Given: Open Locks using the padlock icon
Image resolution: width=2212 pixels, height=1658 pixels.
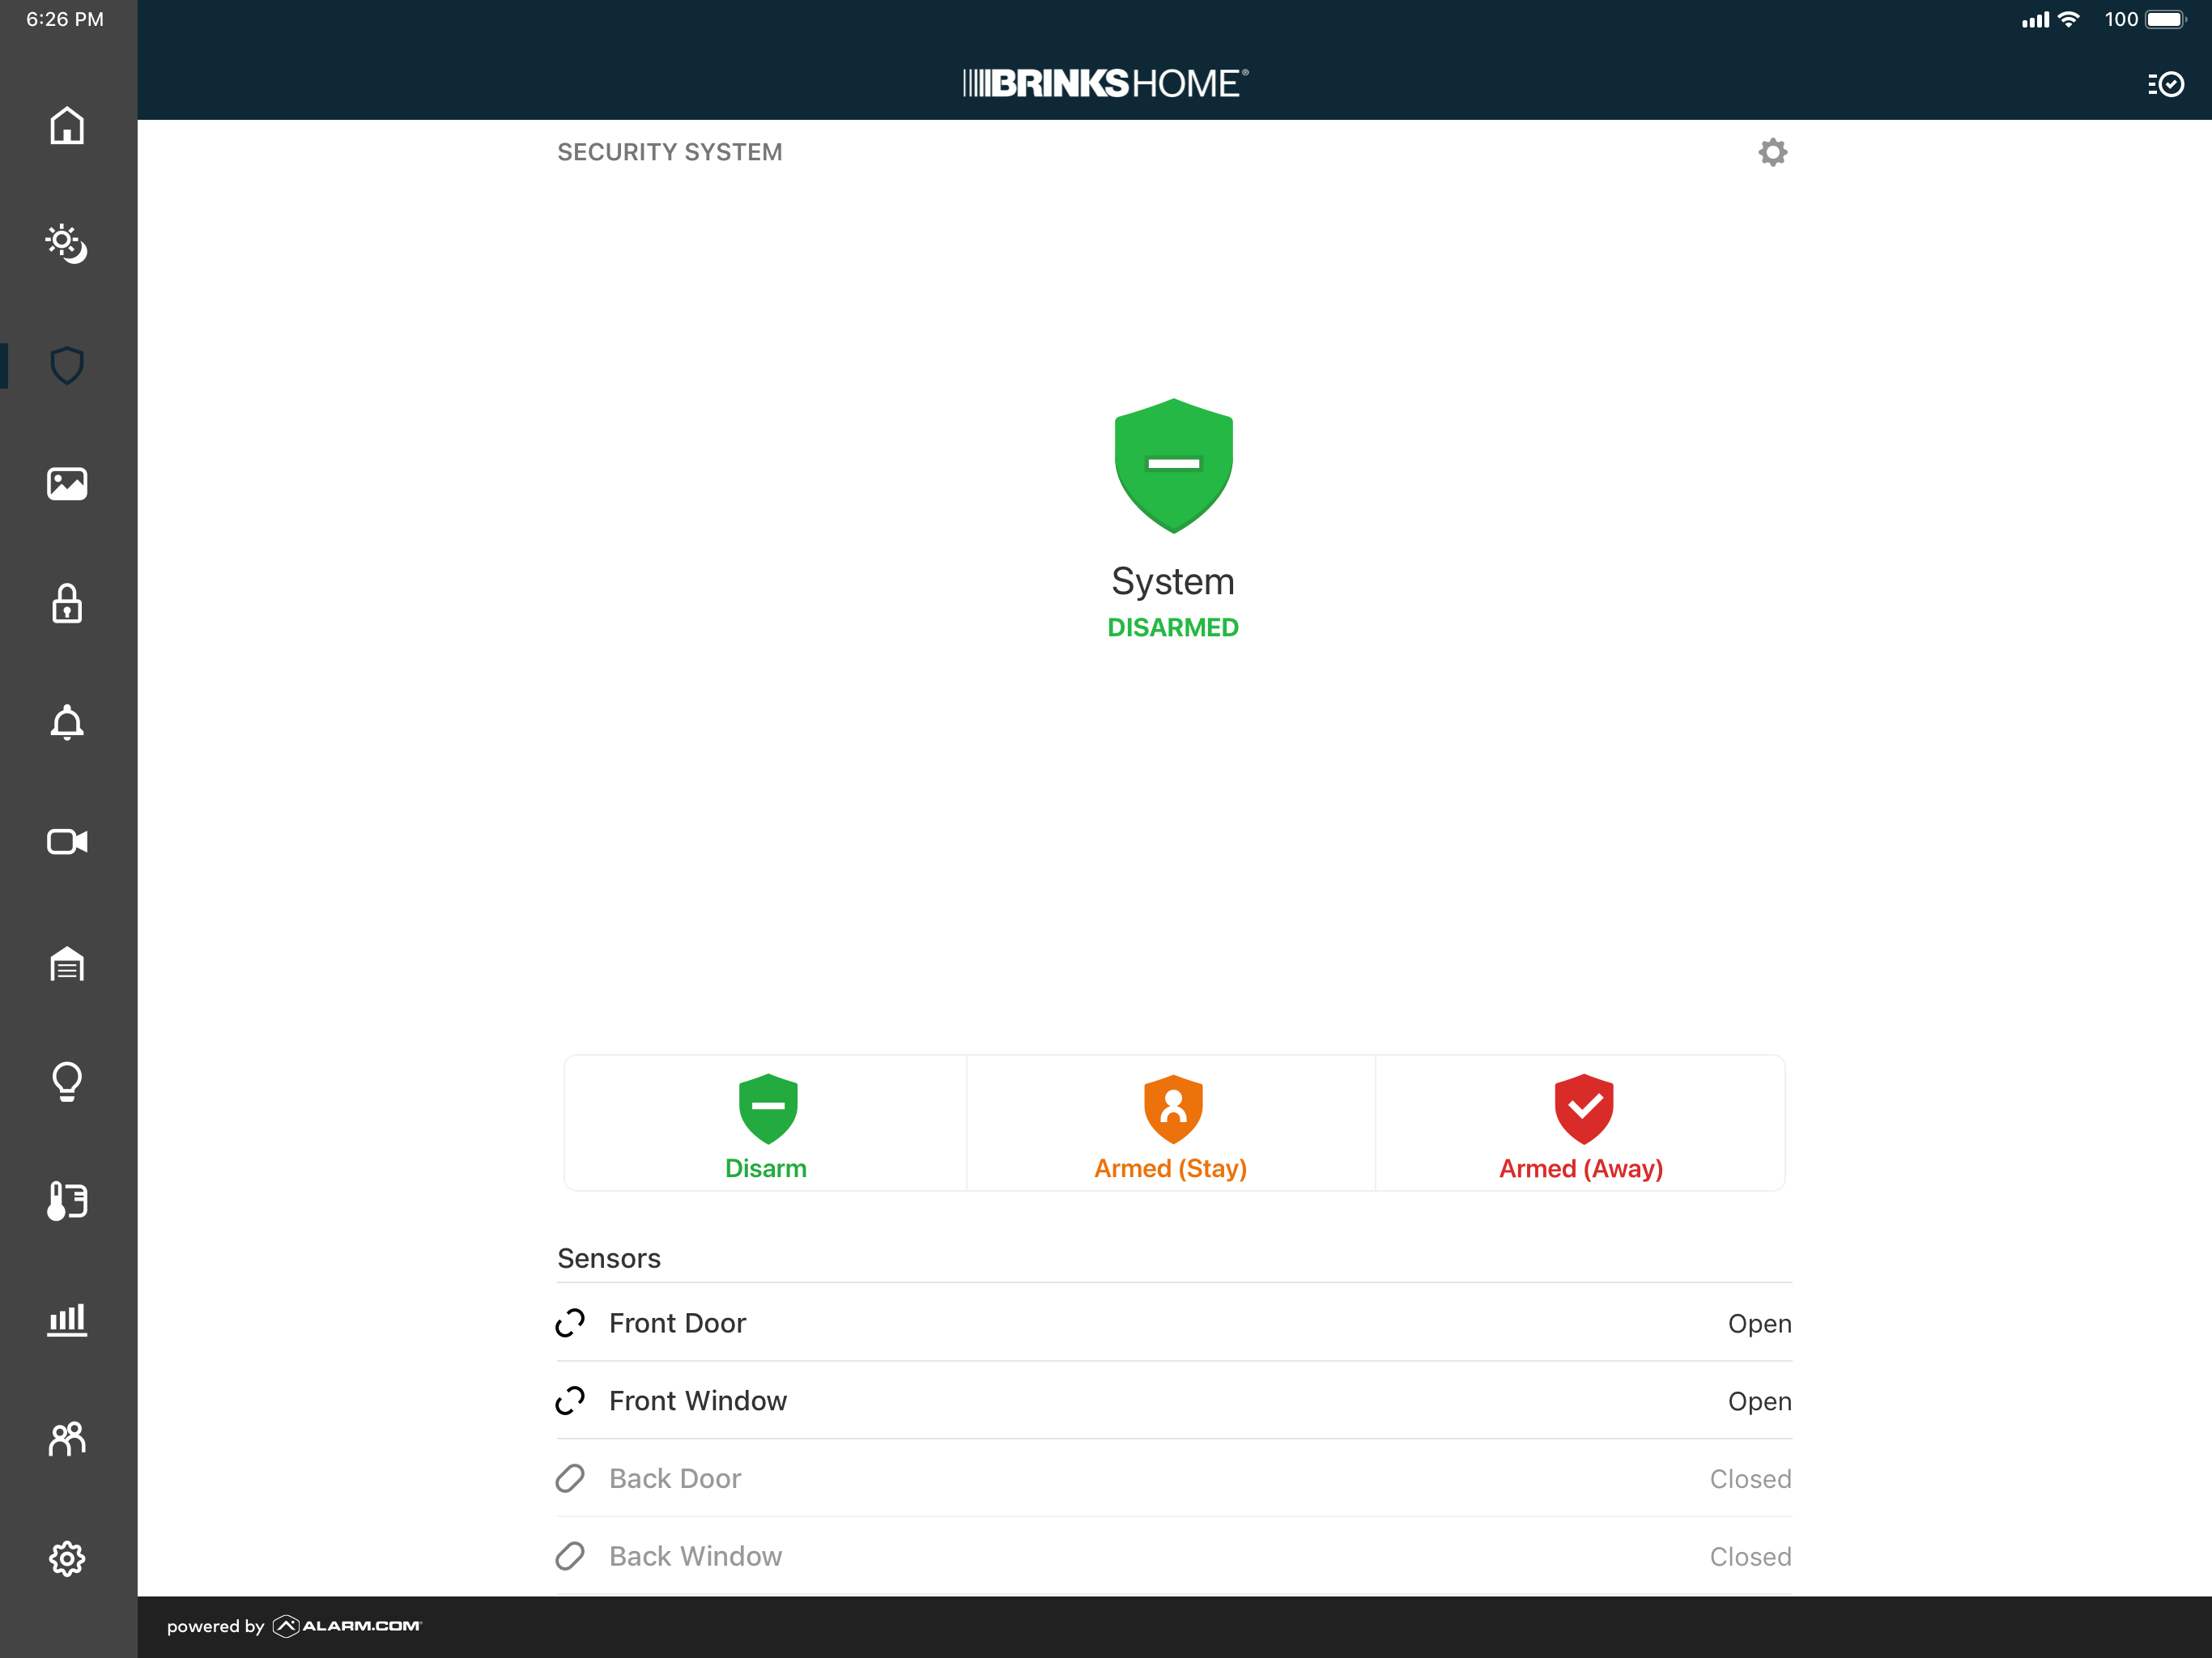Looking at the screenshot, I should coord(66,604).
